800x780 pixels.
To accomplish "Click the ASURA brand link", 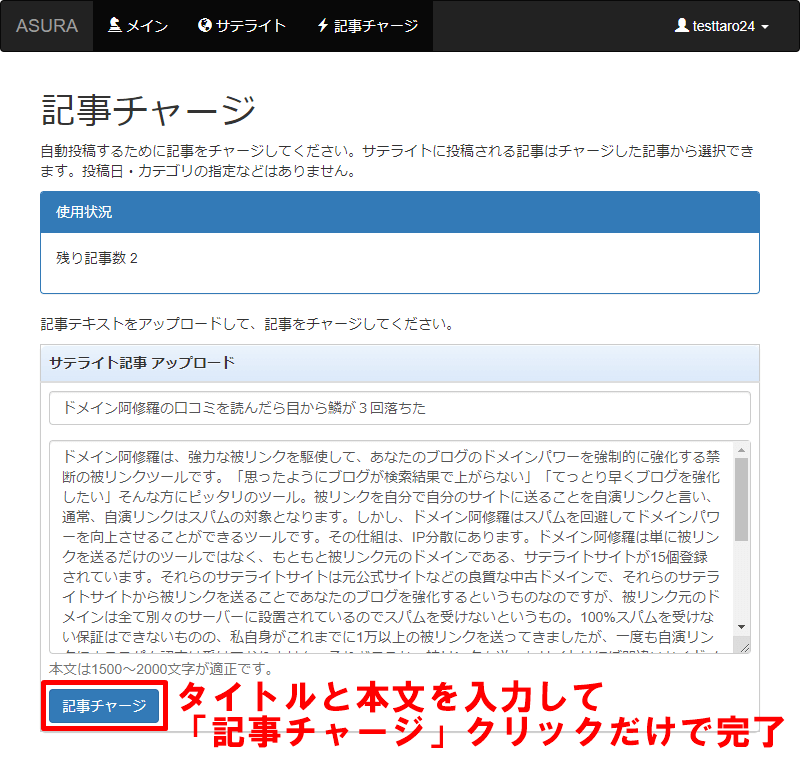I will click(x=47, y=26).
